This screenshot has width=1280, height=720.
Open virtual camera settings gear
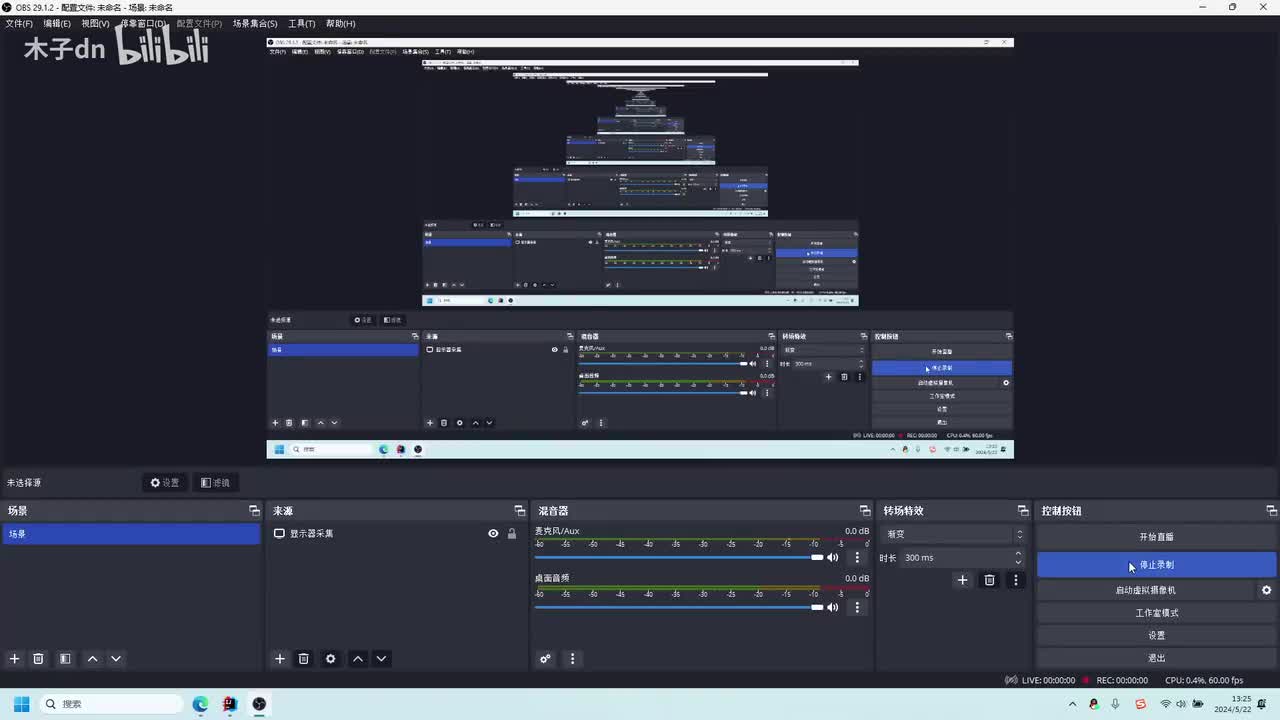click(1266, 590)
